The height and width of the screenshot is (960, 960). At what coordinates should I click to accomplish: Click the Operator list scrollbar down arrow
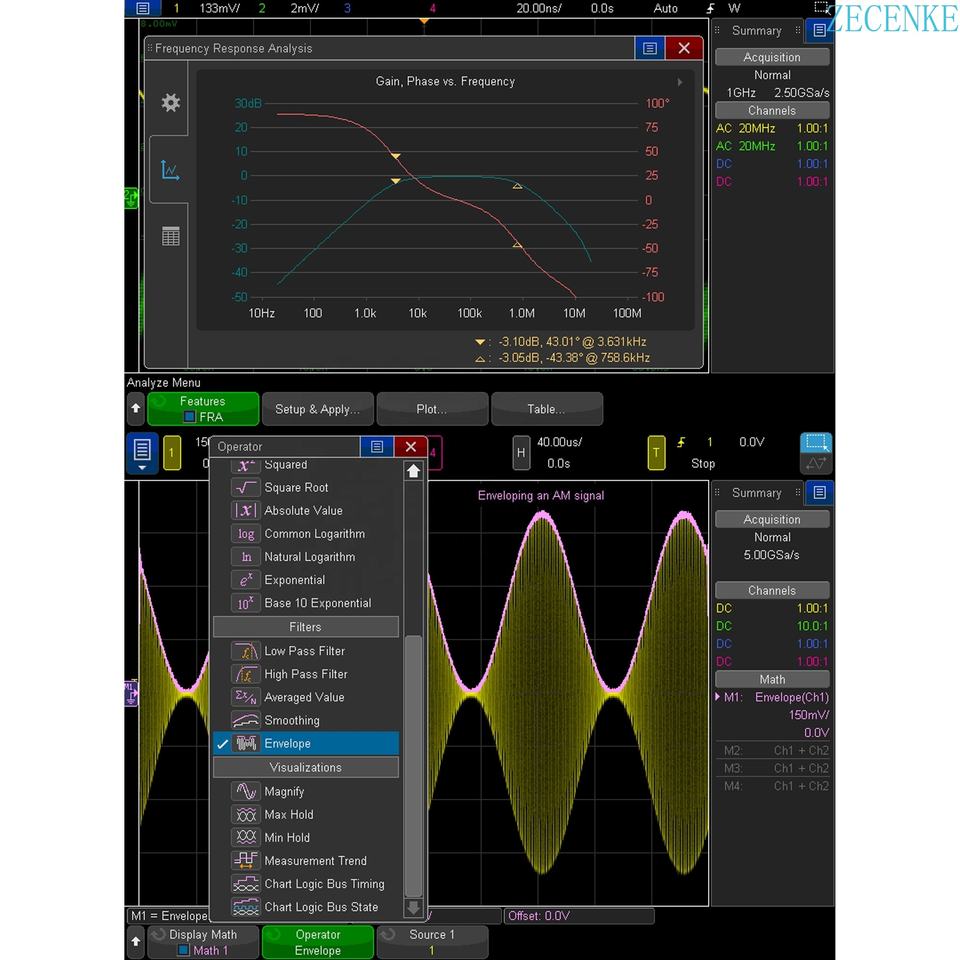pos(413,907)
